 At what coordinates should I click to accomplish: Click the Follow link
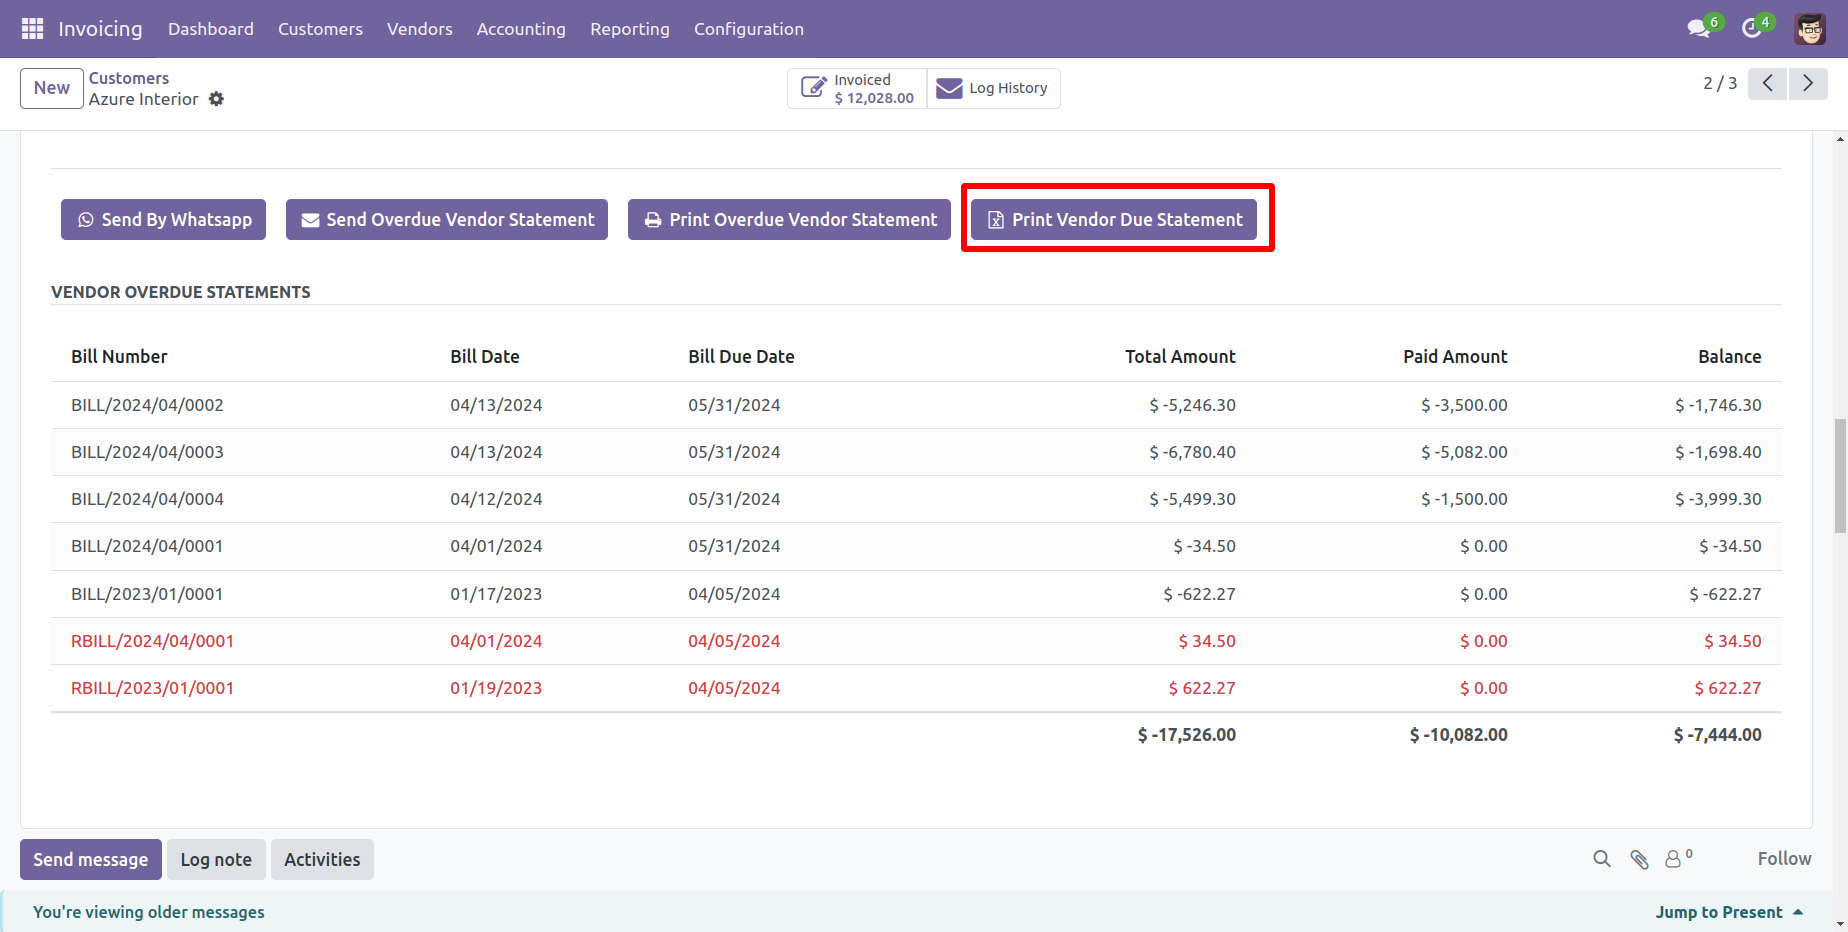(1784, 859)
